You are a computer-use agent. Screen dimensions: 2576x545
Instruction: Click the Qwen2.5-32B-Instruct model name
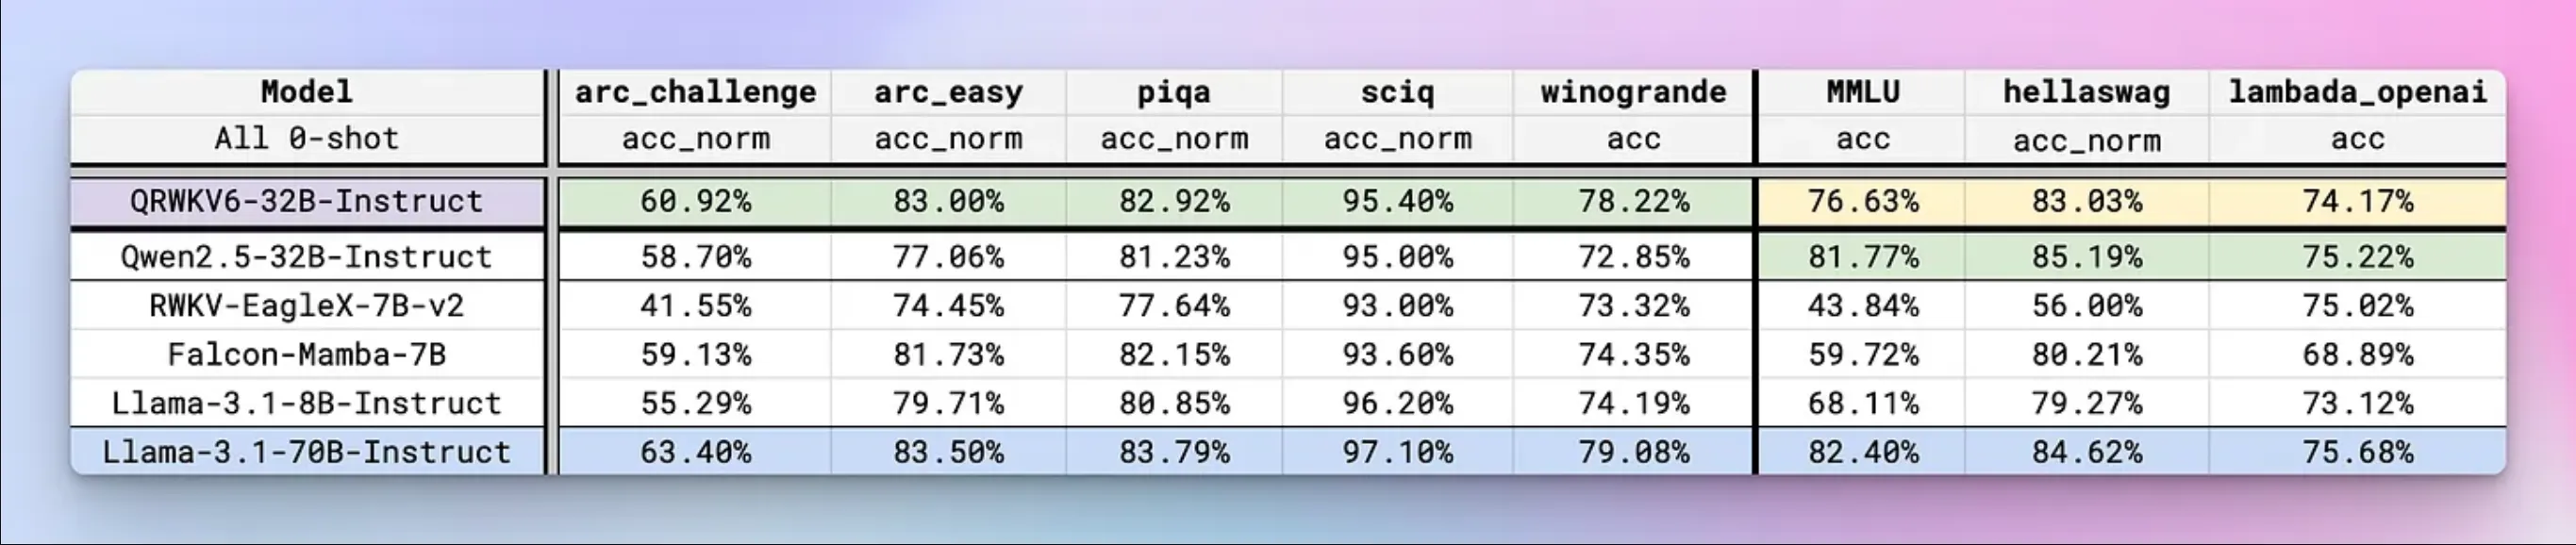coord(306,257)
